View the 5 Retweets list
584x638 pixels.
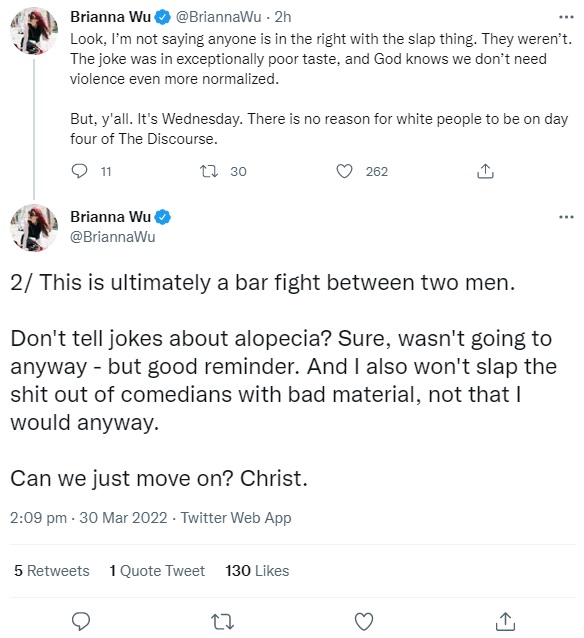[52, 570]
